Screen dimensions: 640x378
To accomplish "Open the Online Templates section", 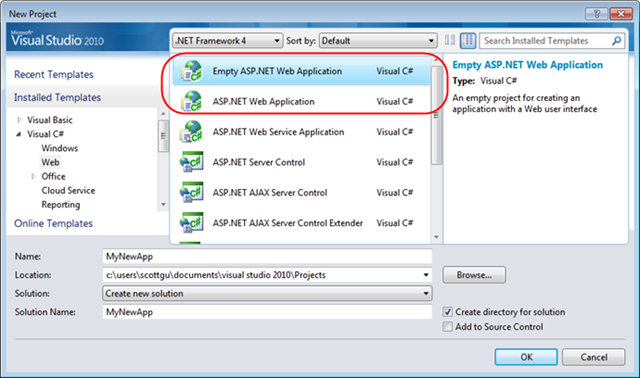I will pyautogui.click(x=53, y=223).
